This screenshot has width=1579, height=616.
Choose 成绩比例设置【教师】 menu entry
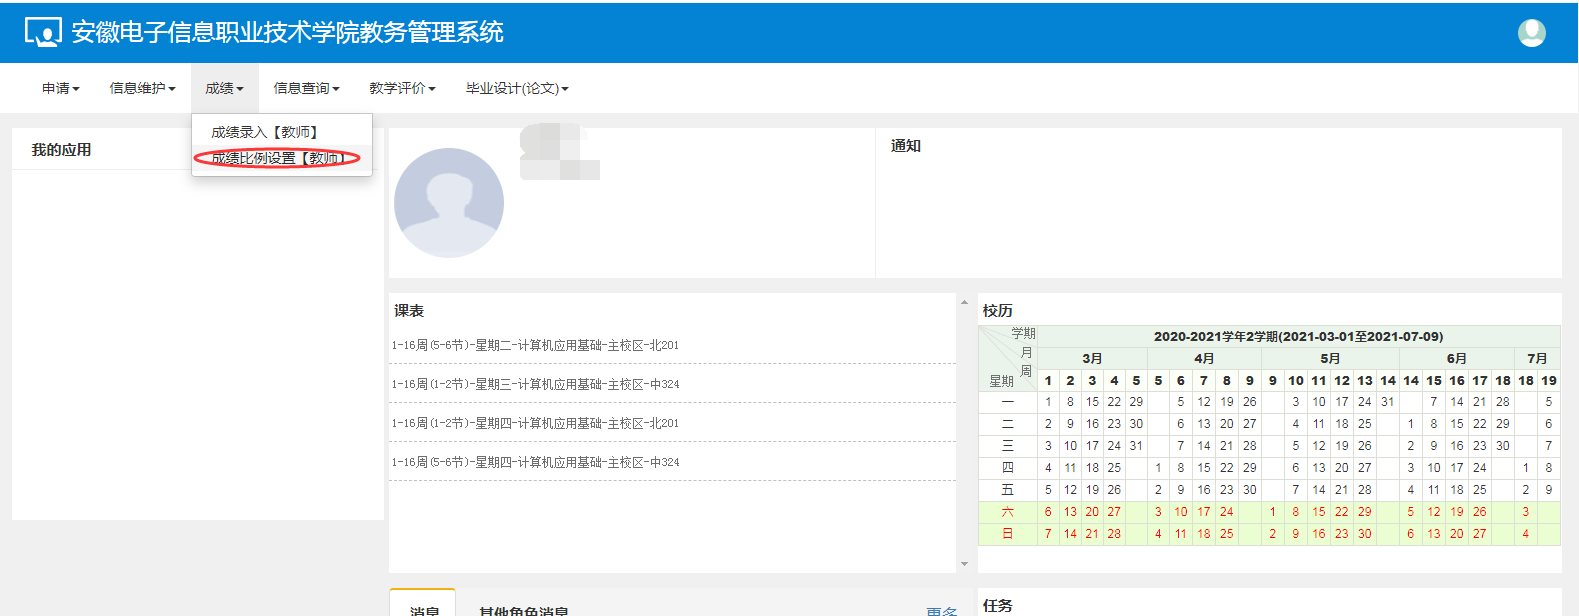(278, 158)
